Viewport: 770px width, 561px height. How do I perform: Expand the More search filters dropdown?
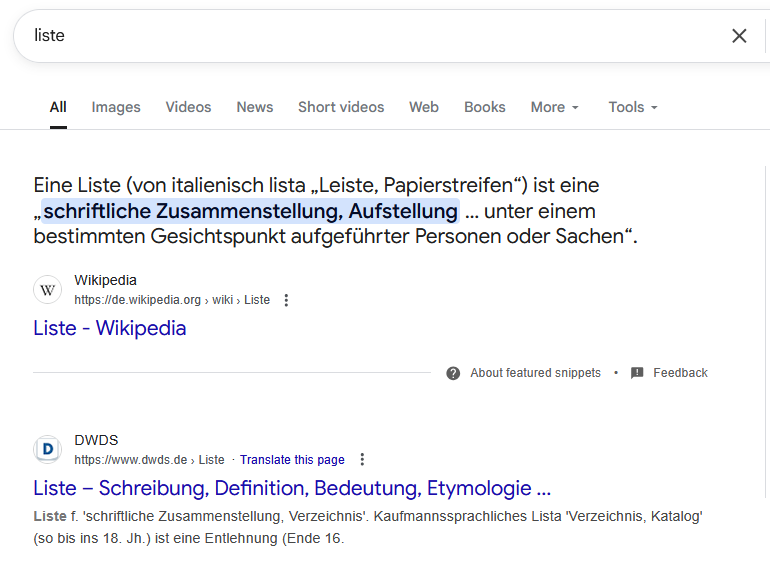554,107
